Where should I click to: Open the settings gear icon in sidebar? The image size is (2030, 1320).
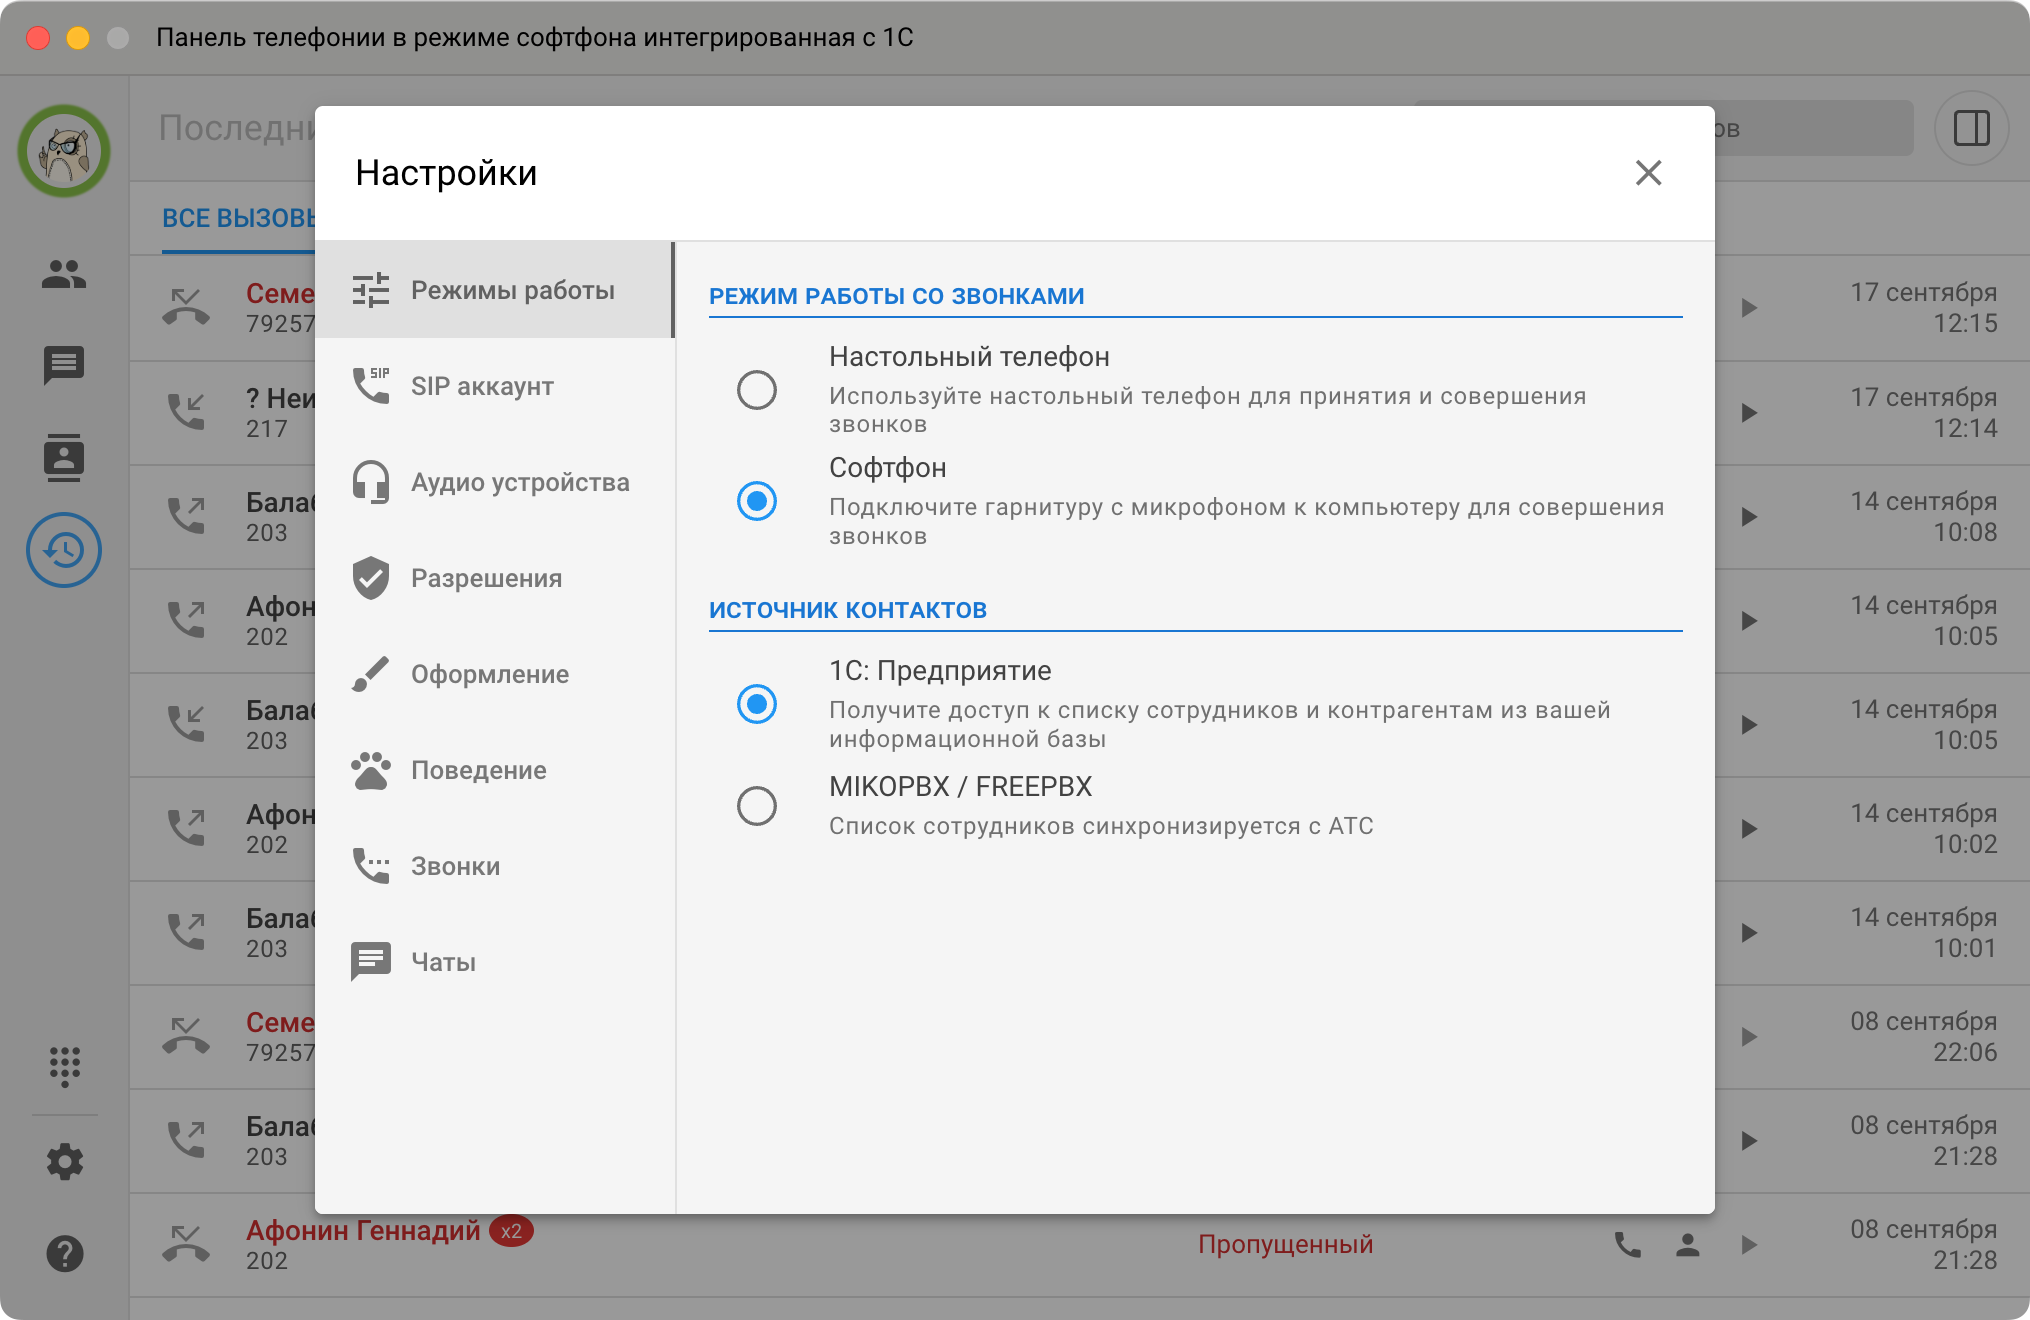pyautogui.click(x=64, y=1161)
